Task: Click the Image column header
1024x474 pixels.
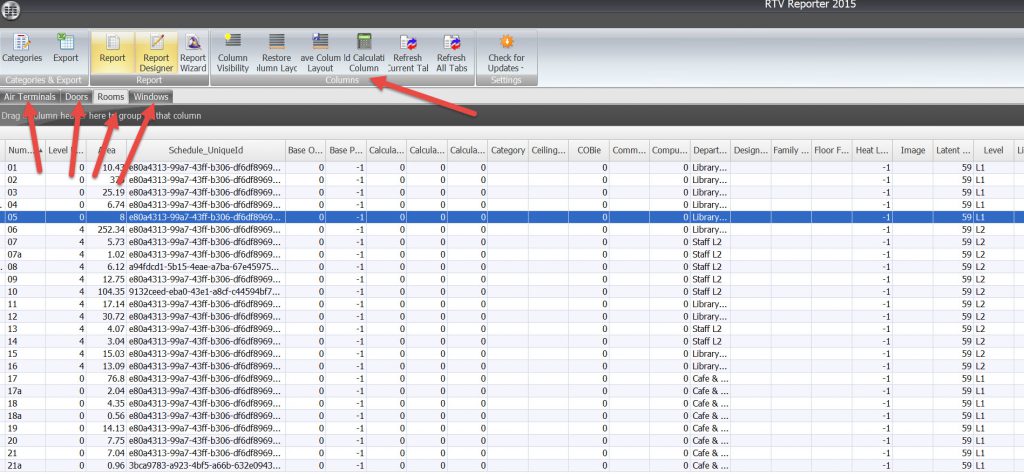Action: (x=912, y=150)
